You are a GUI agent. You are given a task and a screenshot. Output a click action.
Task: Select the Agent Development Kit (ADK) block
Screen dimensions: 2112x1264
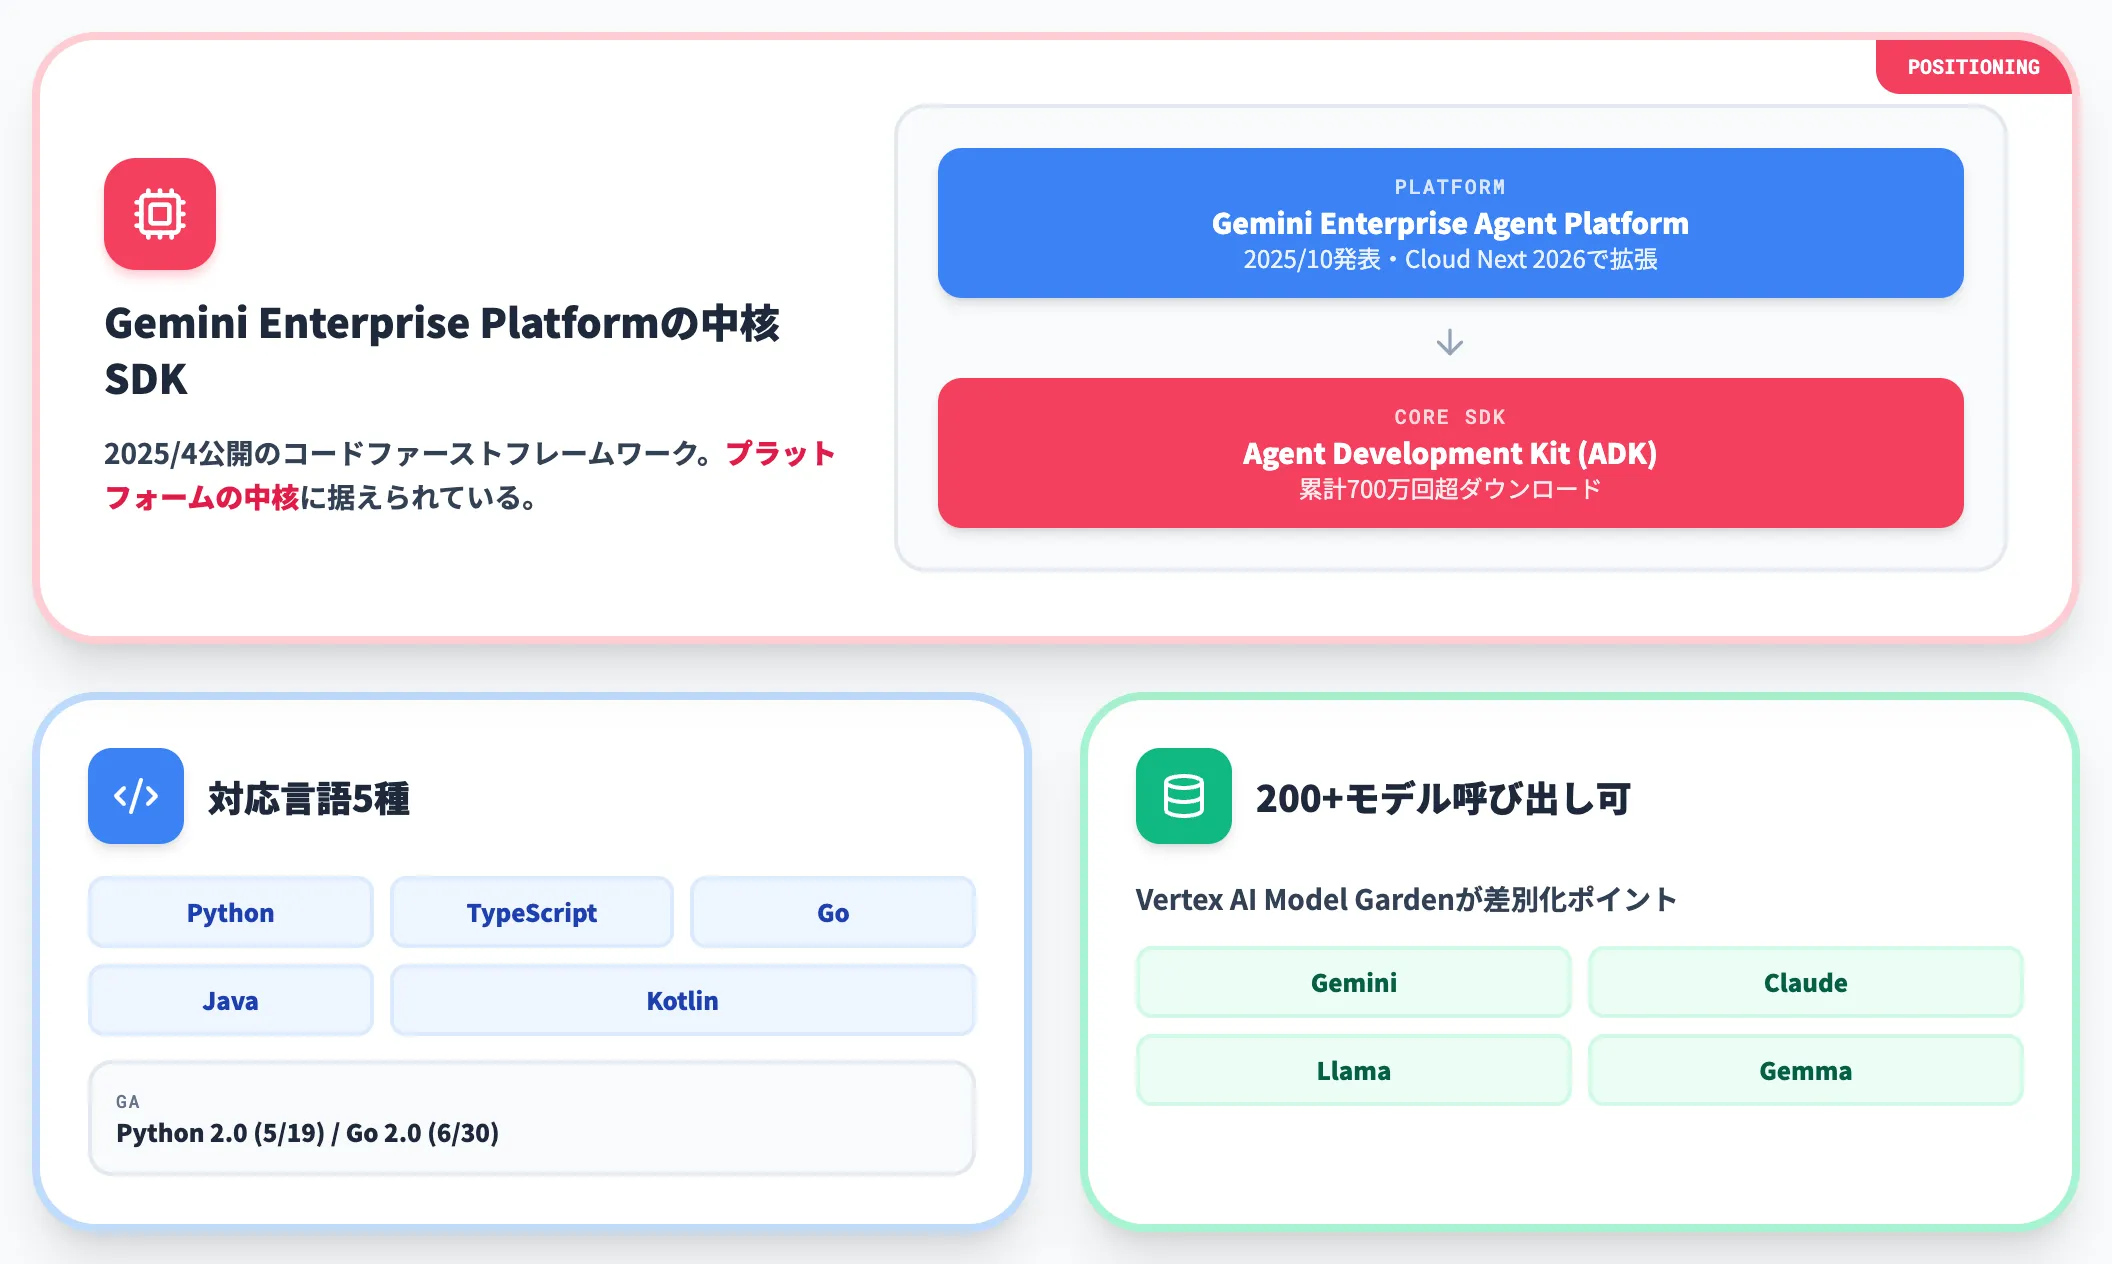tap(1450, 453)
